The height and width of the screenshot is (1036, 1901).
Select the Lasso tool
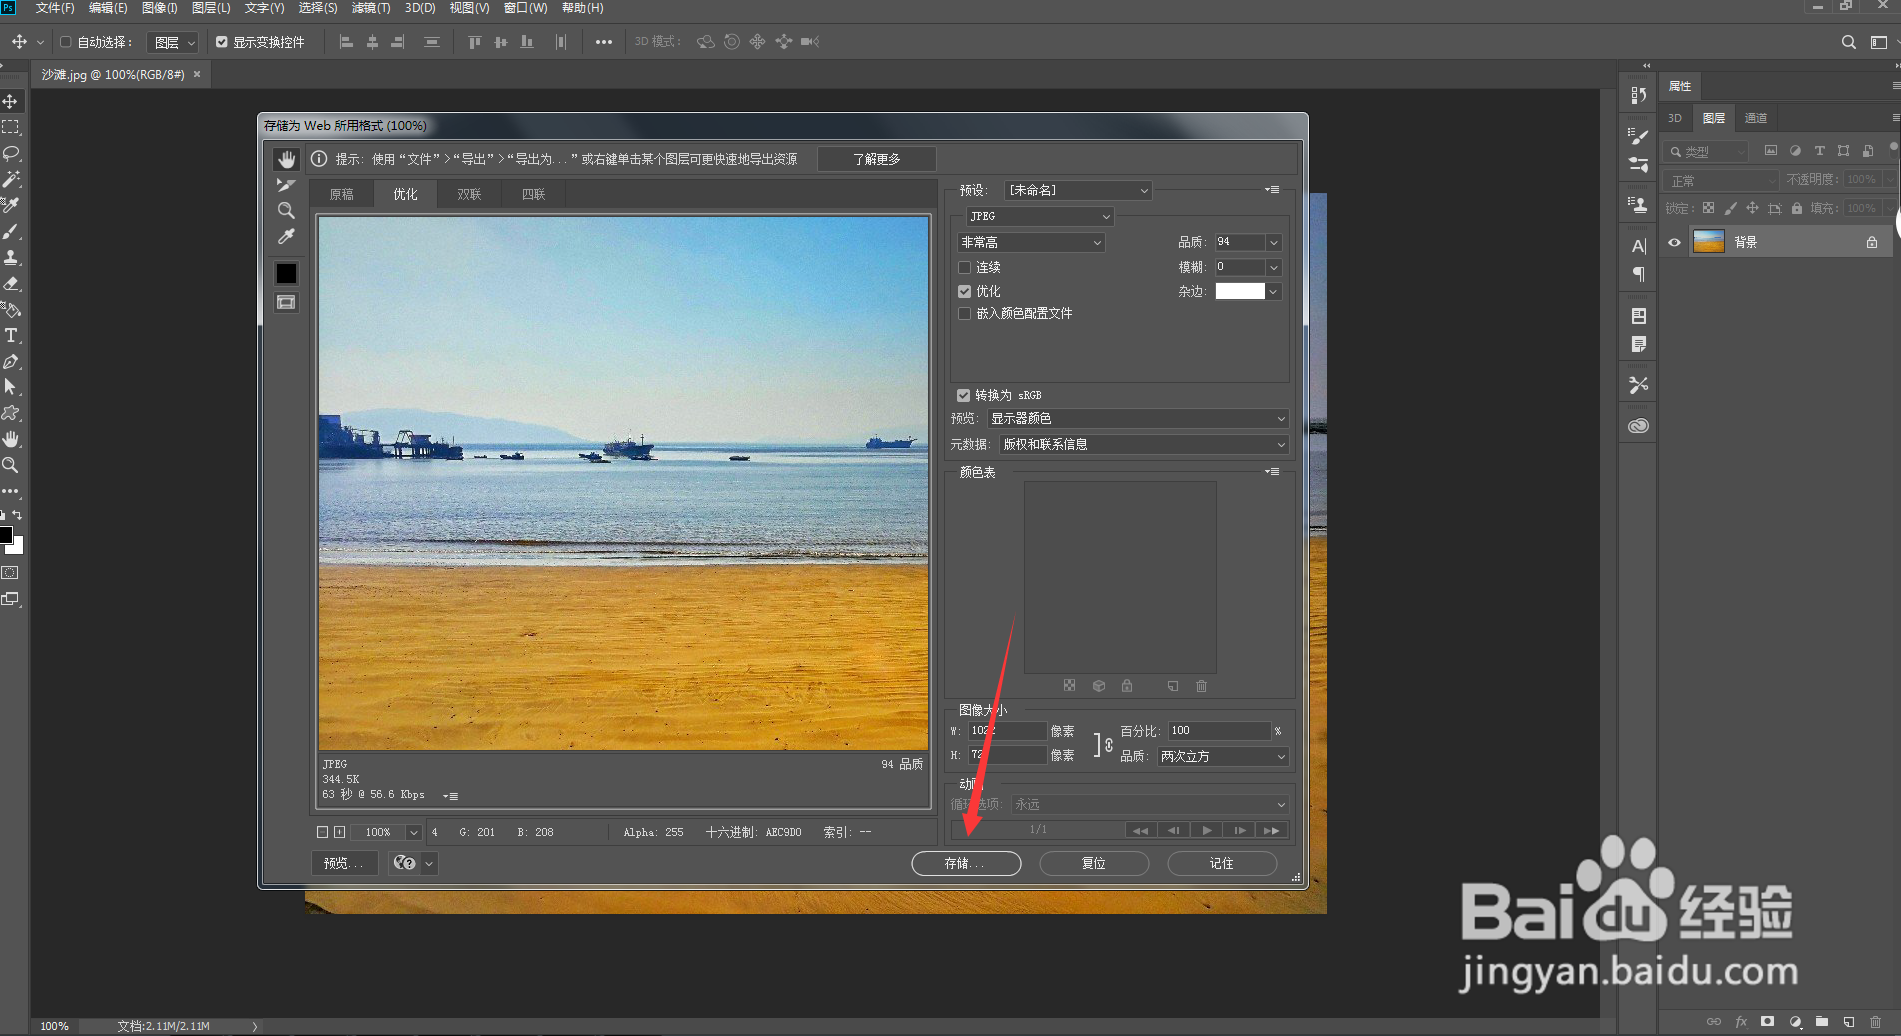[x=11, y=153]
